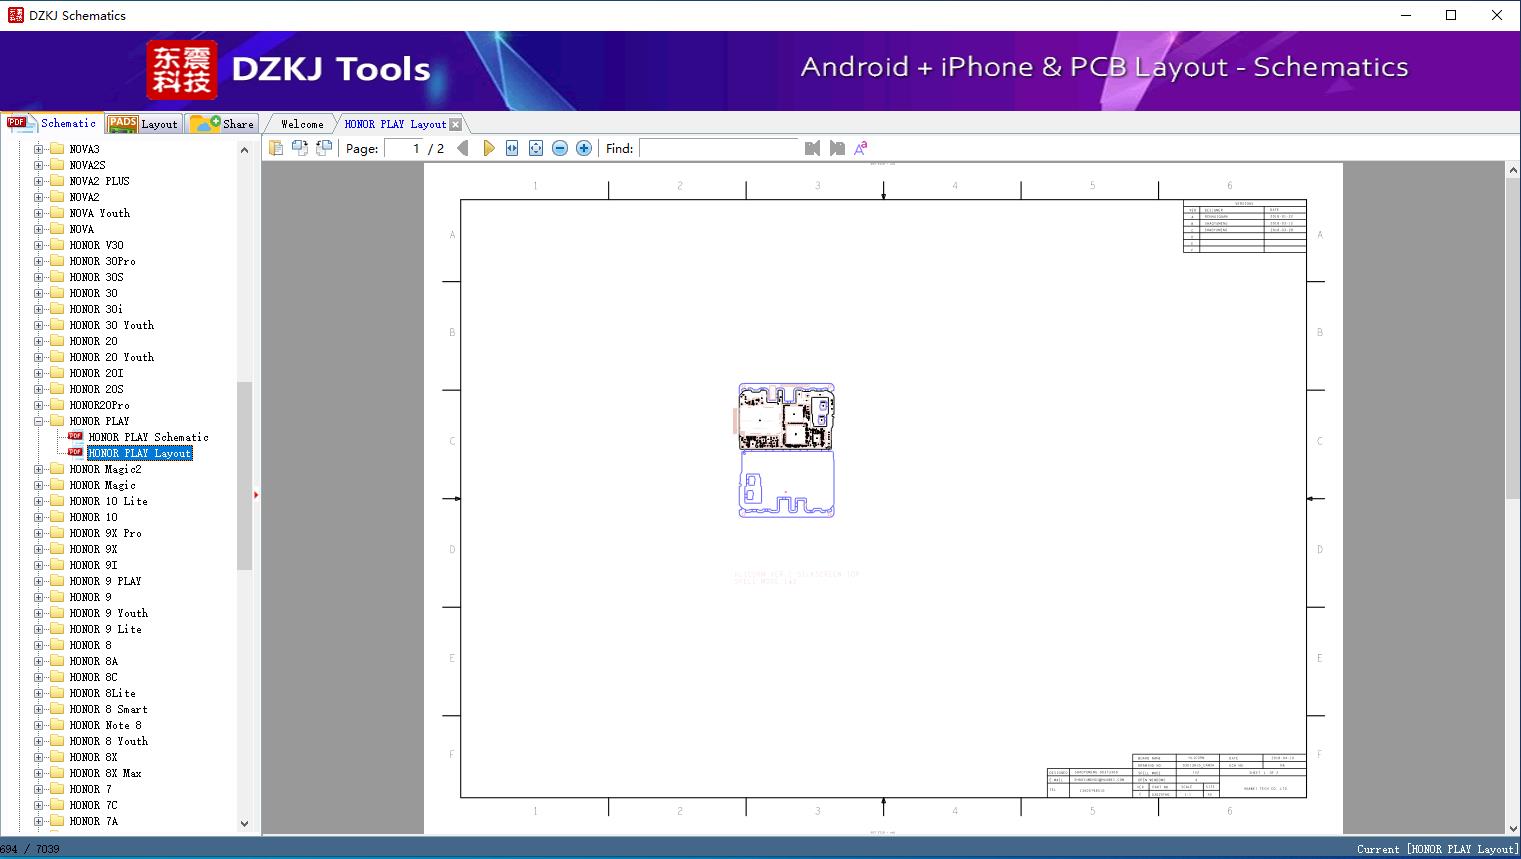The height and width of the screenshot is (859, 1521).
Task: Click the DZKJ Schematics title bar icon
Action: click(x=15, y=15)
